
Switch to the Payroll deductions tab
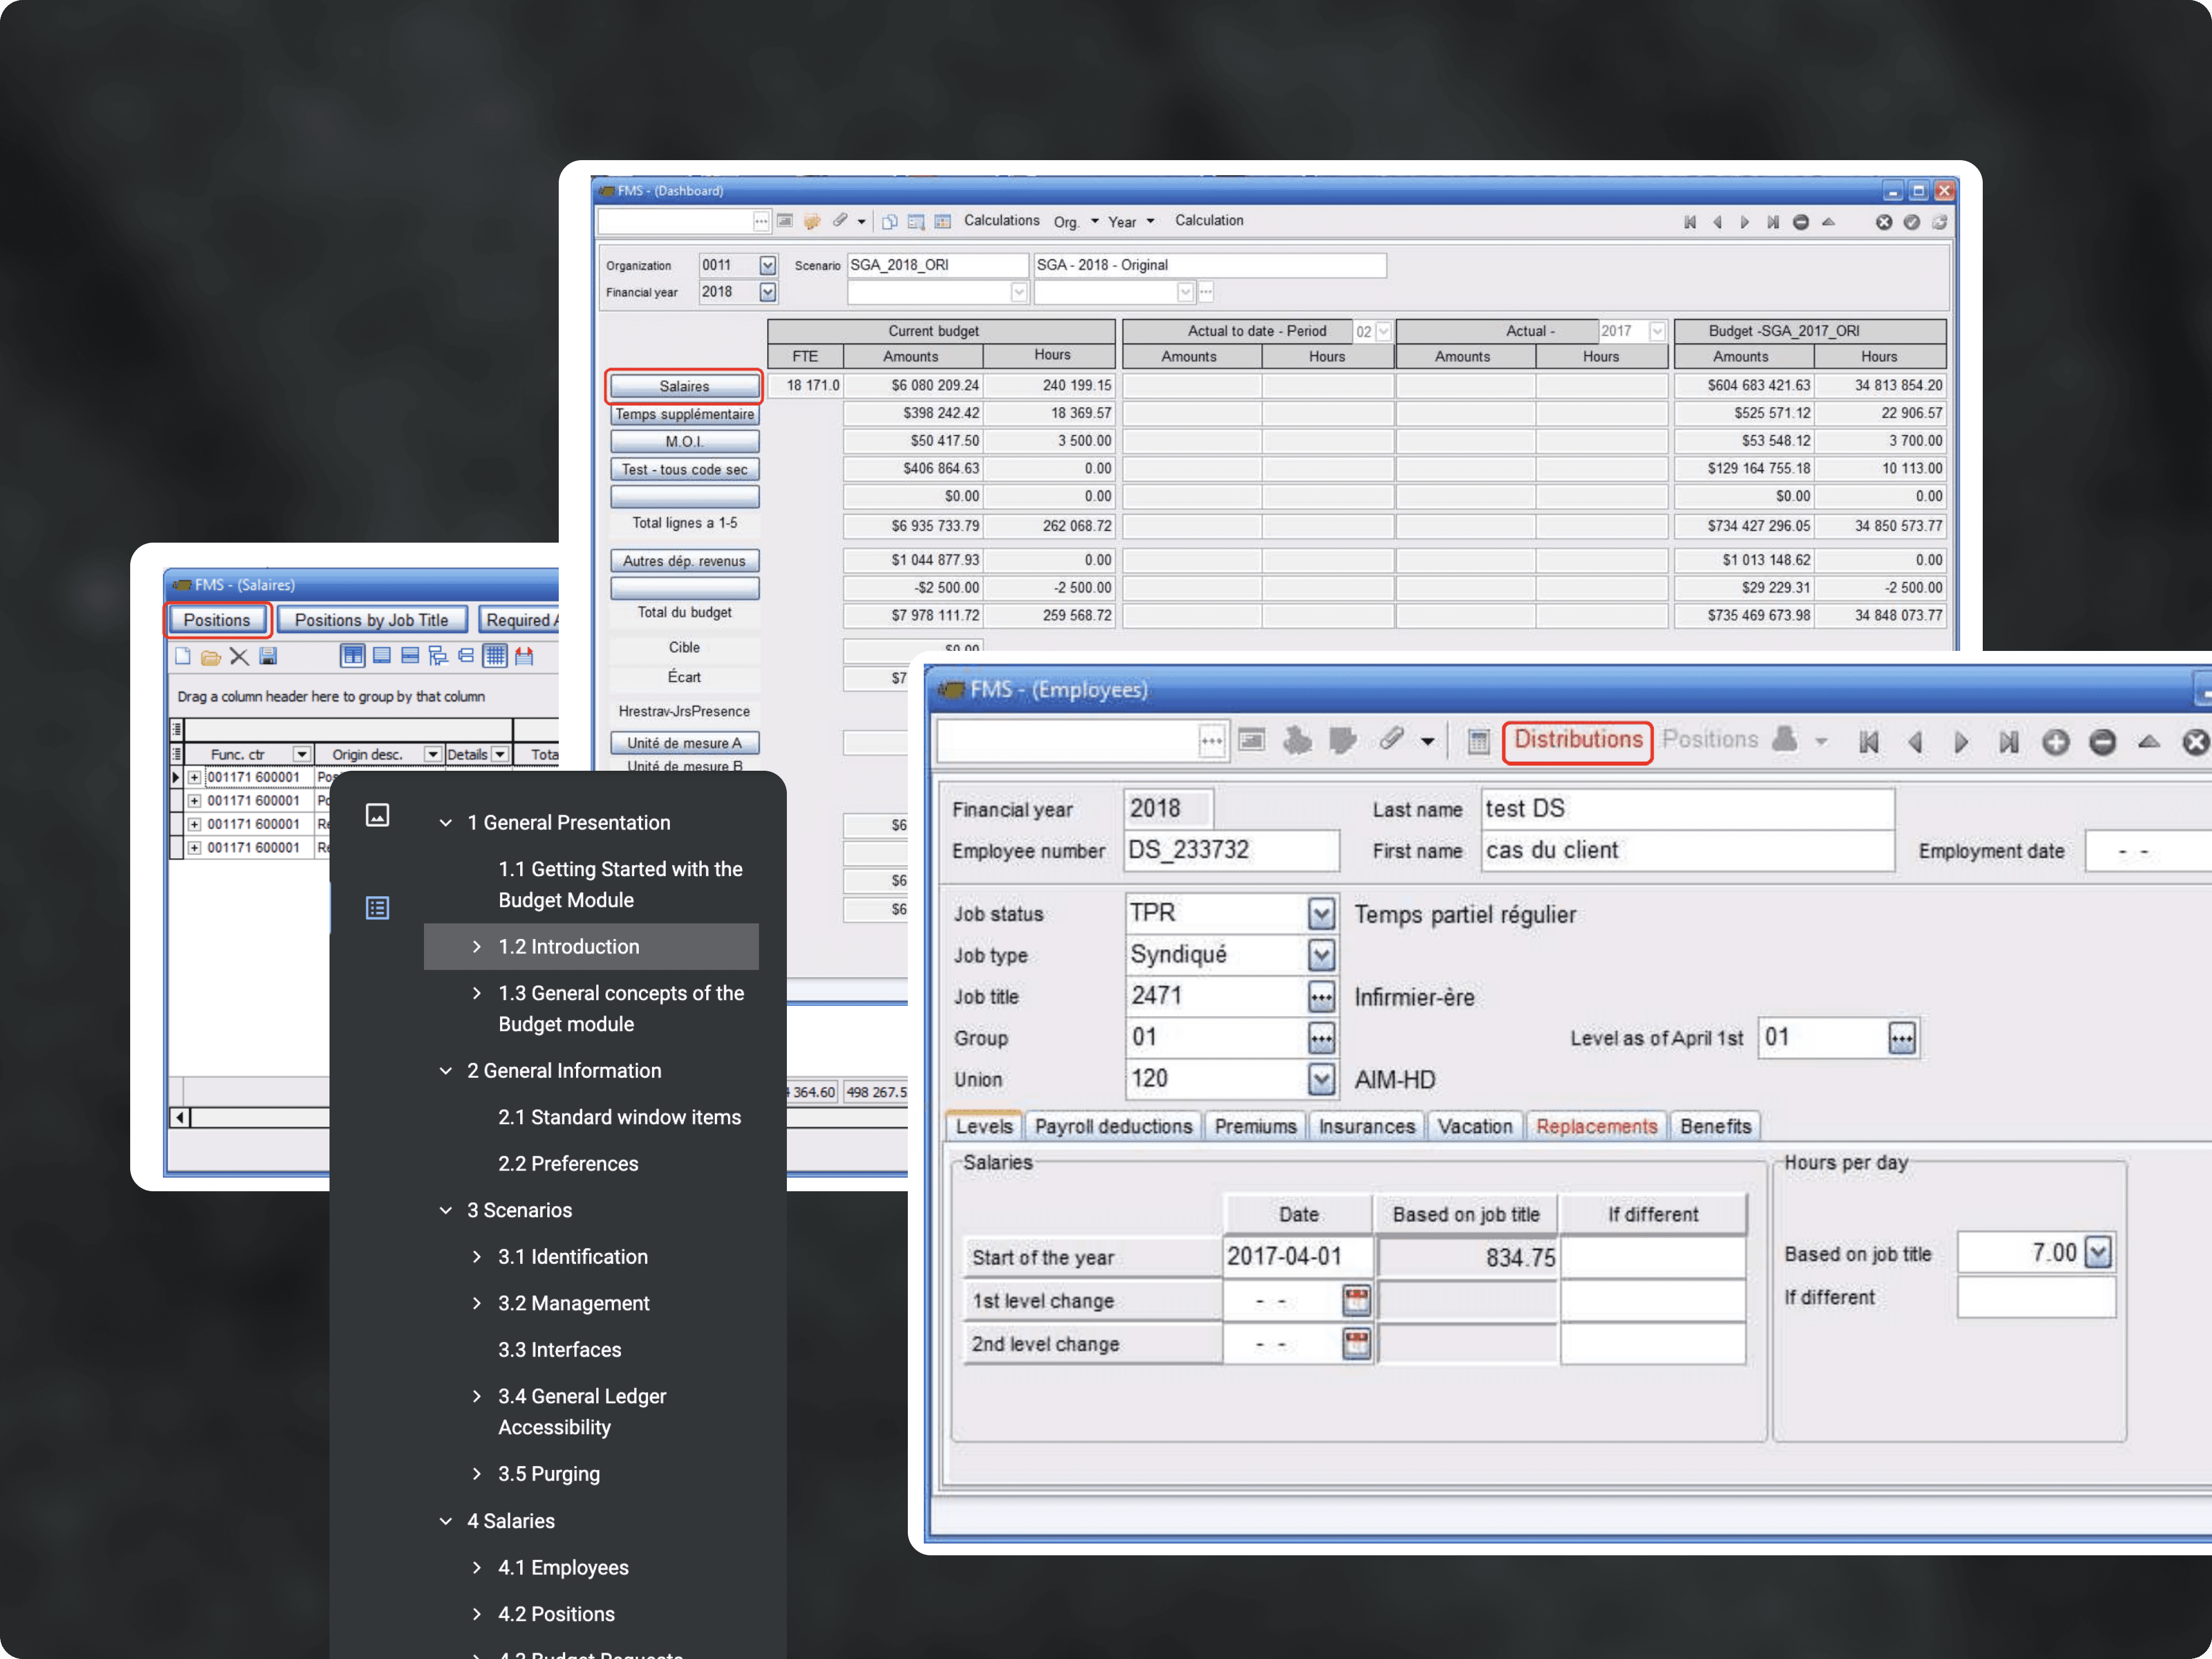click(x=1113, y=1126)
